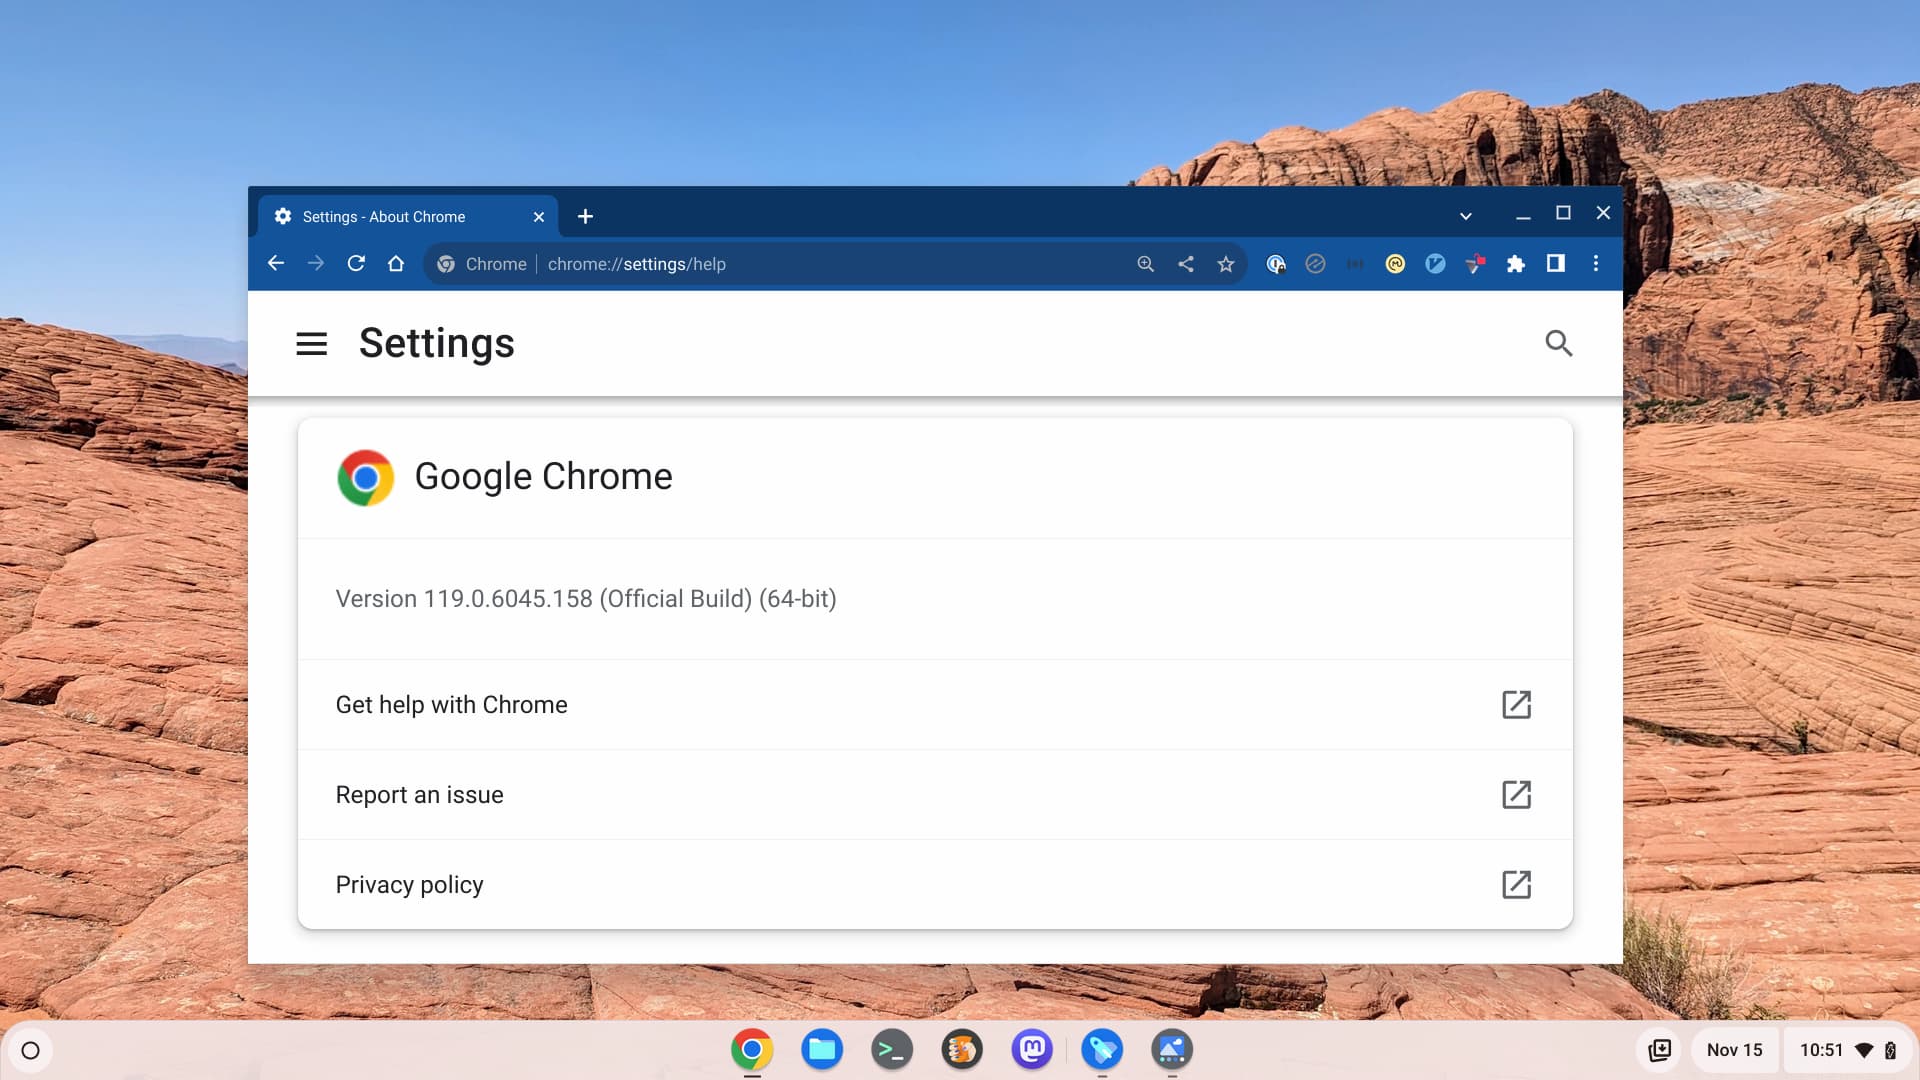1920x1080 pixels.
Task: Click the Share page icon
Action: coord(1184,264)
